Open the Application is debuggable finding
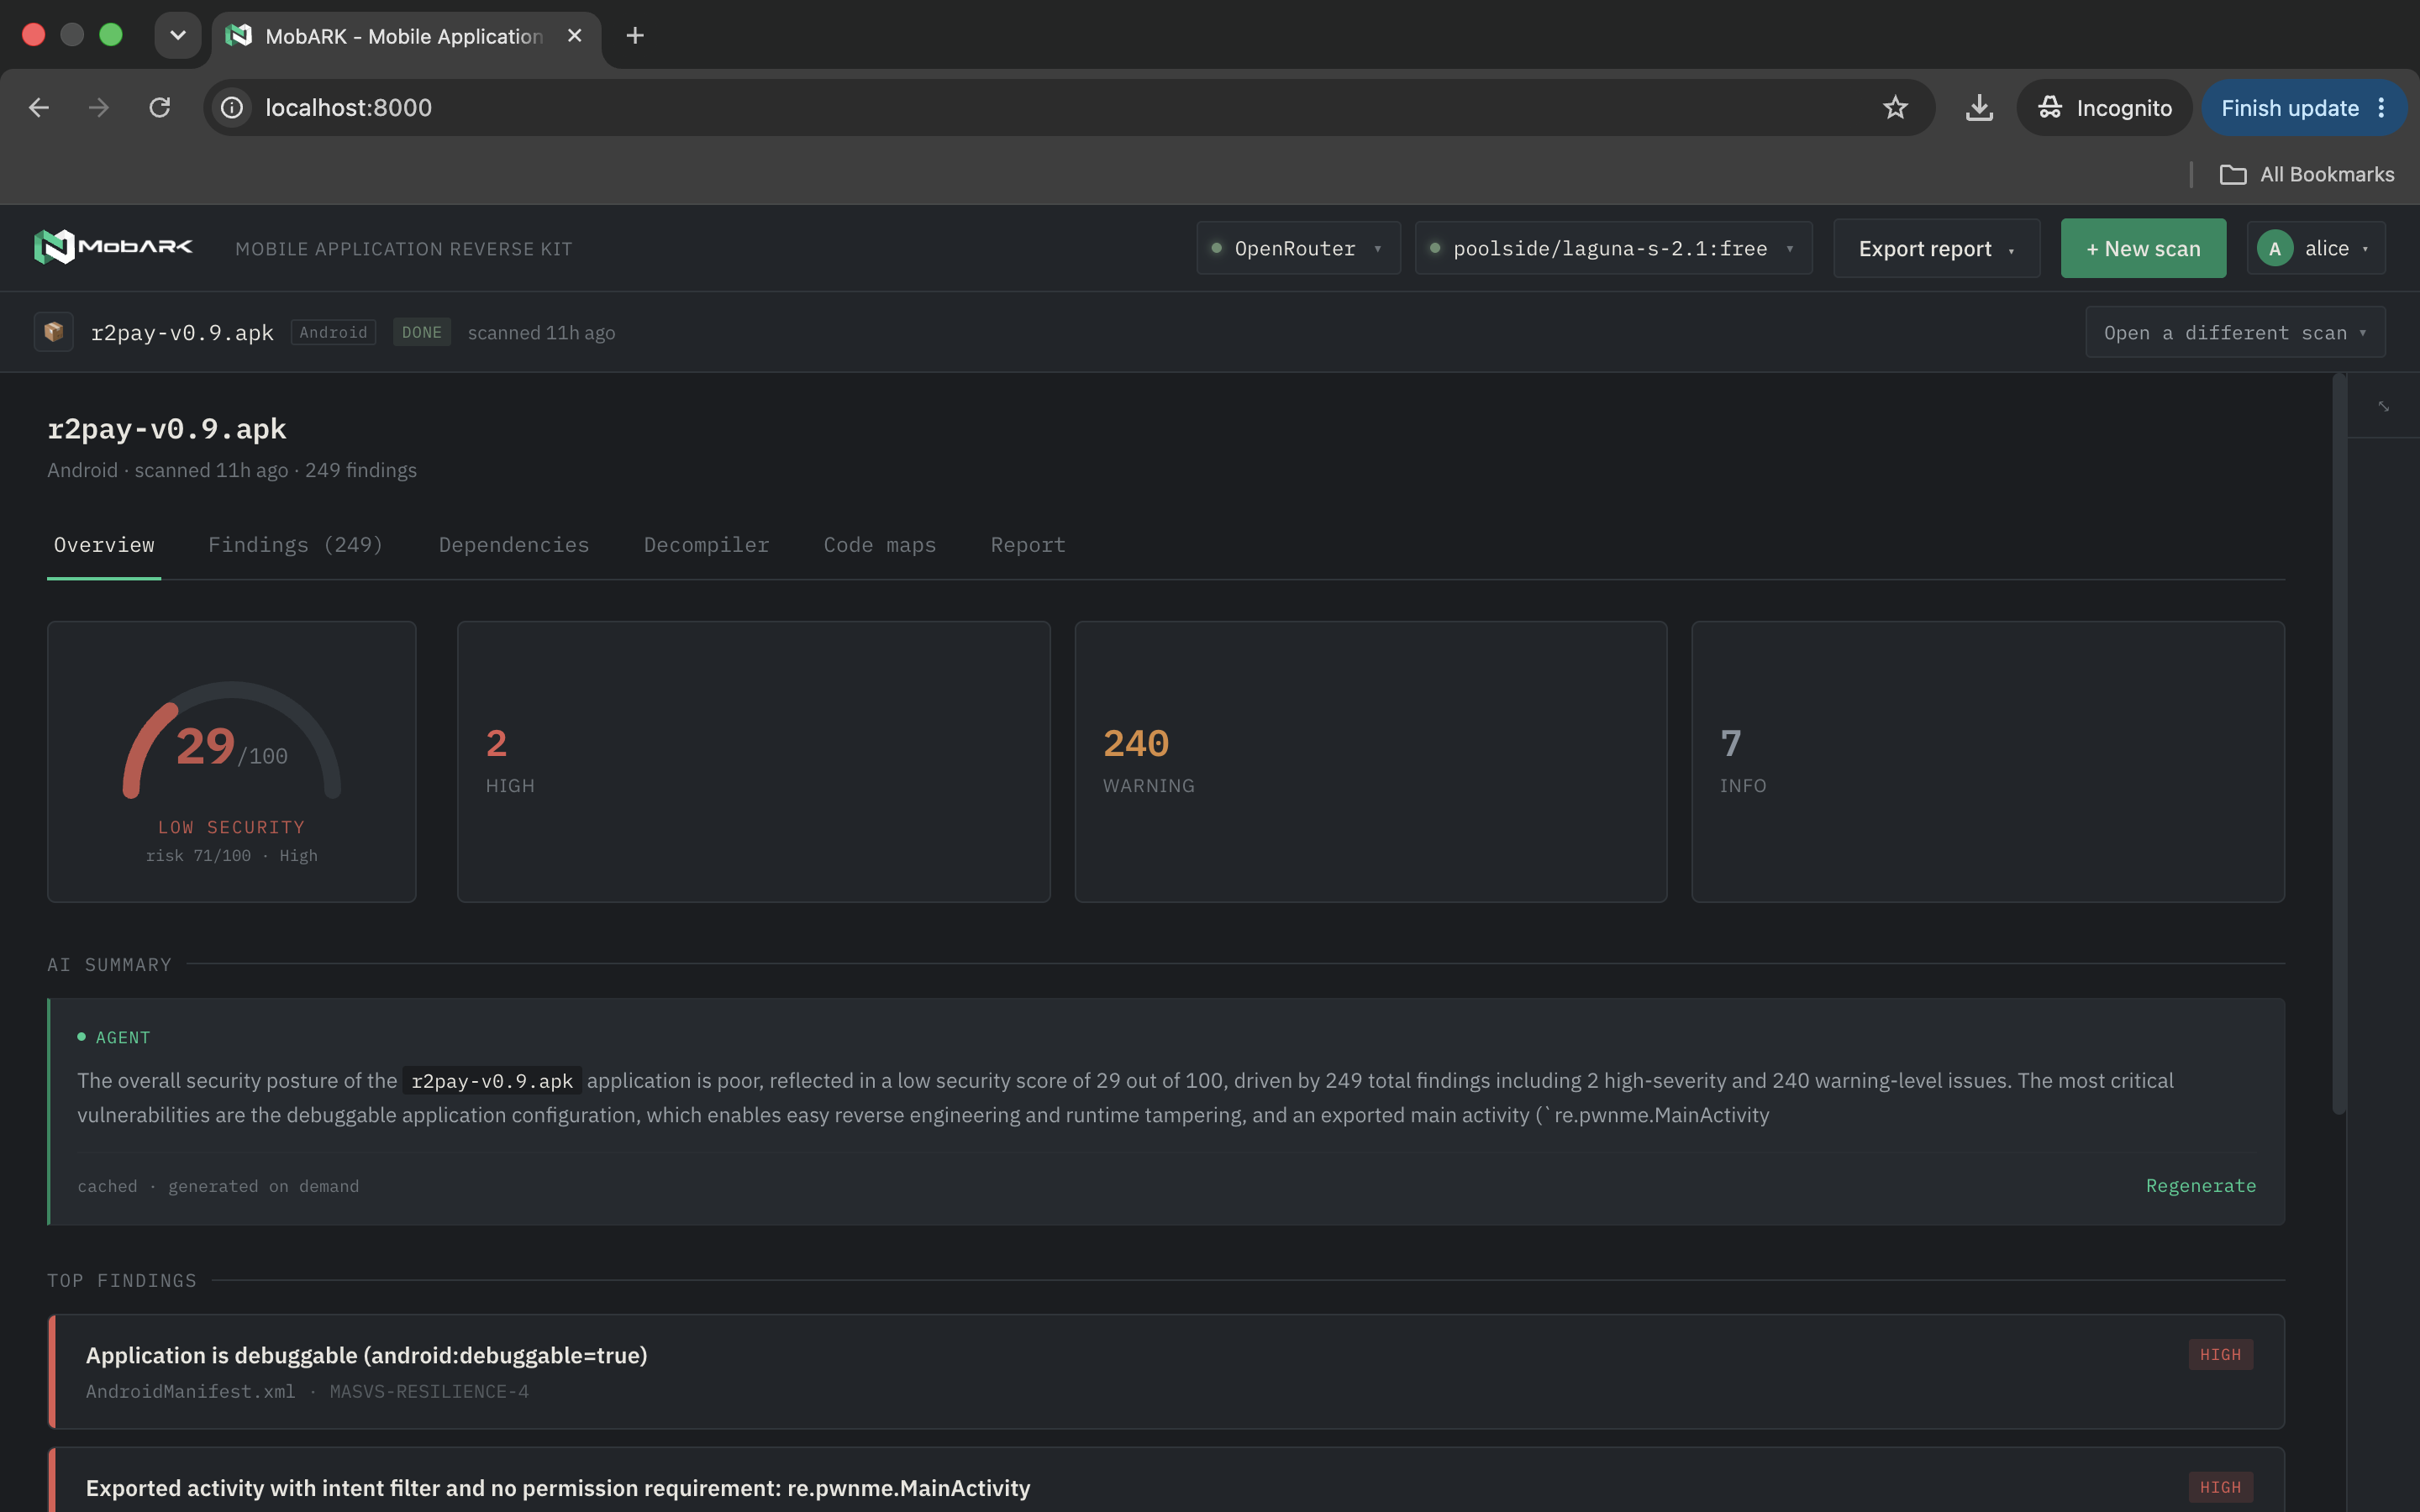Viewport: 2420px width, 1512px height. coord(1166,1371)
